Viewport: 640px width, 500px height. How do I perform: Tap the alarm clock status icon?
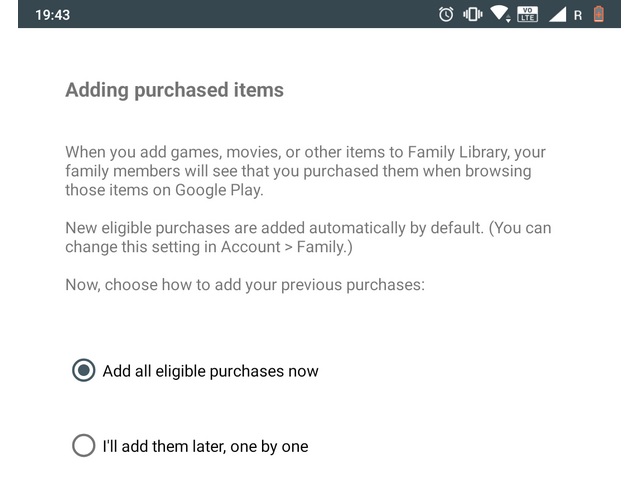[446, 15]
